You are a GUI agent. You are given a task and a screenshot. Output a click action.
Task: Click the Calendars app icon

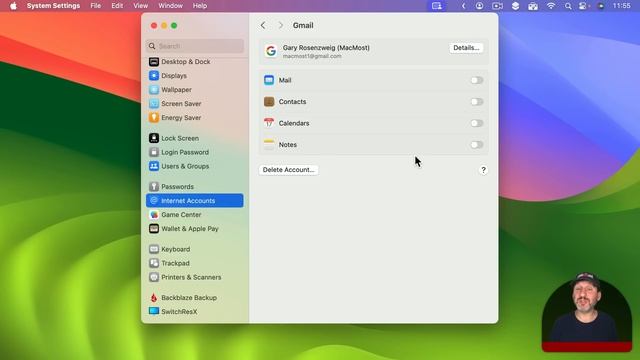coord(269,123)
